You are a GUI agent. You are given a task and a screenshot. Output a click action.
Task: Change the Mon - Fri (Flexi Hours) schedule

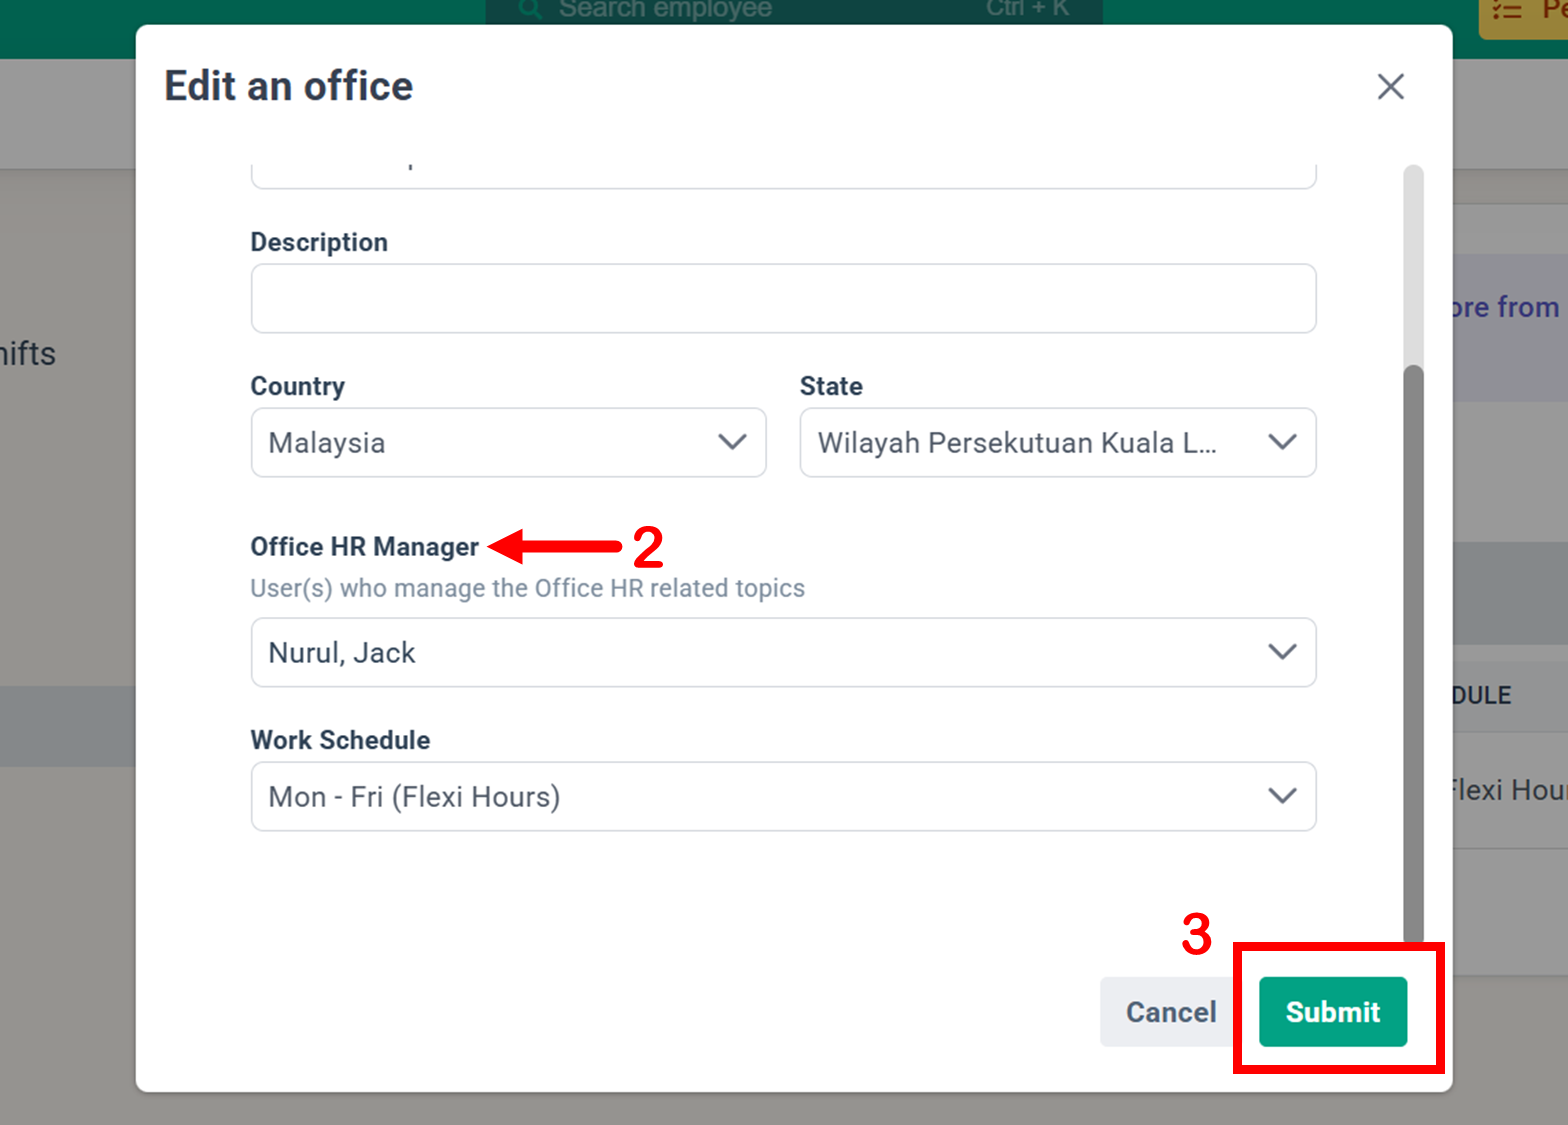[414, 796]
